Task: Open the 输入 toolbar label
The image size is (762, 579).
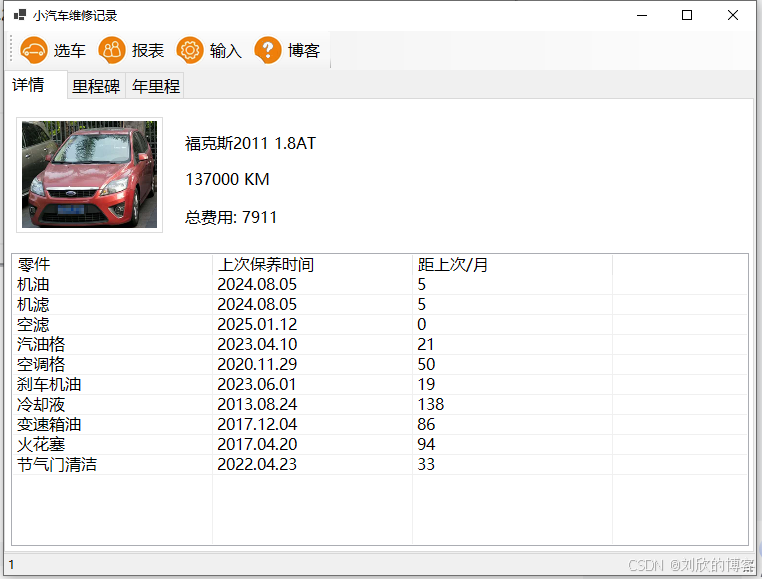Action: tap(225, 51)
